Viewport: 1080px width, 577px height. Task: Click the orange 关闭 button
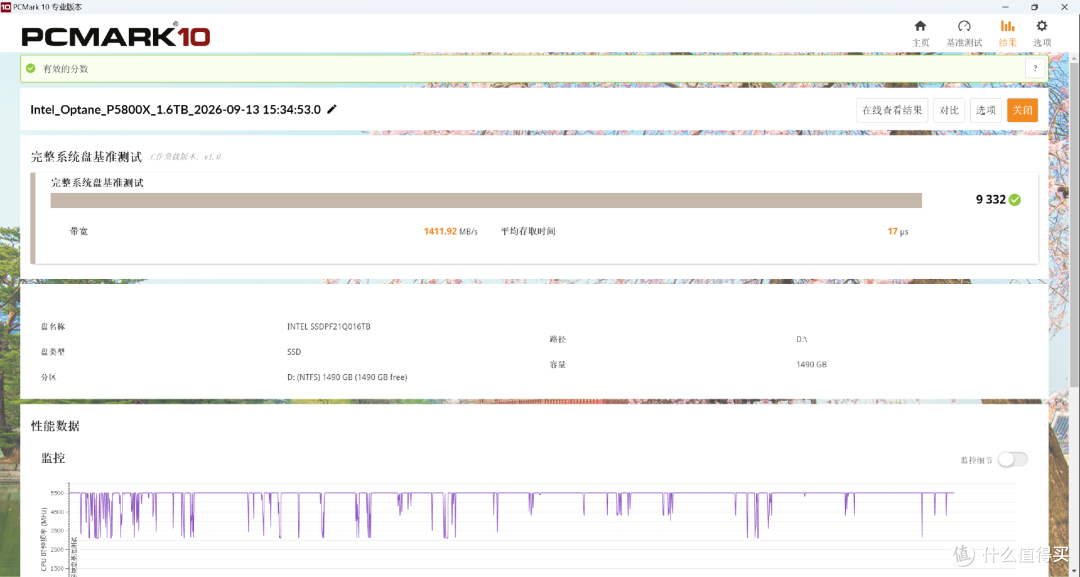click(1022, 110)
